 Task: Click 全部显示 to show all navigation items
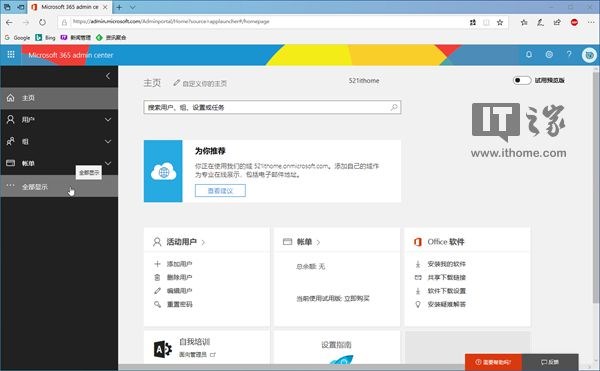tap(59, 187)
